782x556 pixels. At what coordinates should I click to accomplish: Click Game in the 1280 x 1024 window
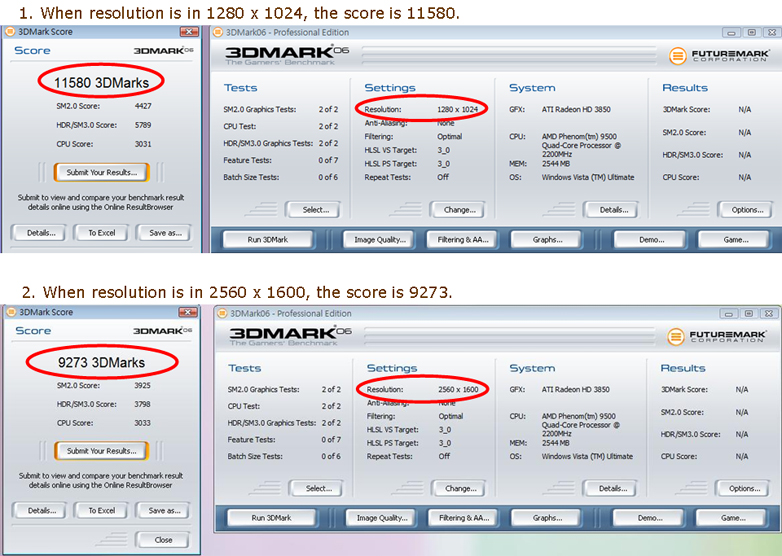pyautogui.click(x=735, y=240)
